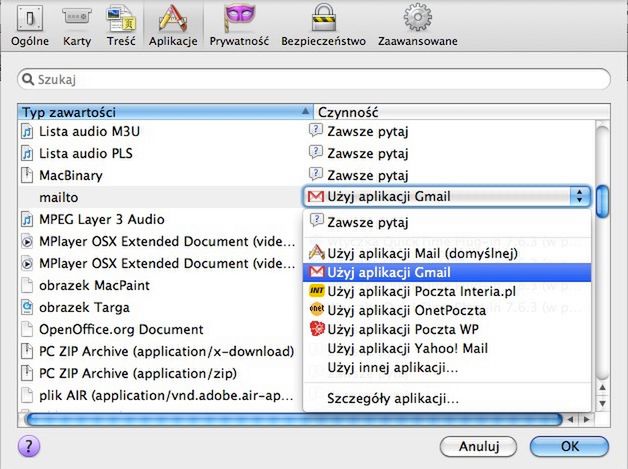Click the Interia INT icon in the menu
This screenshot has height=469, width=628.
tap(316, 291)
